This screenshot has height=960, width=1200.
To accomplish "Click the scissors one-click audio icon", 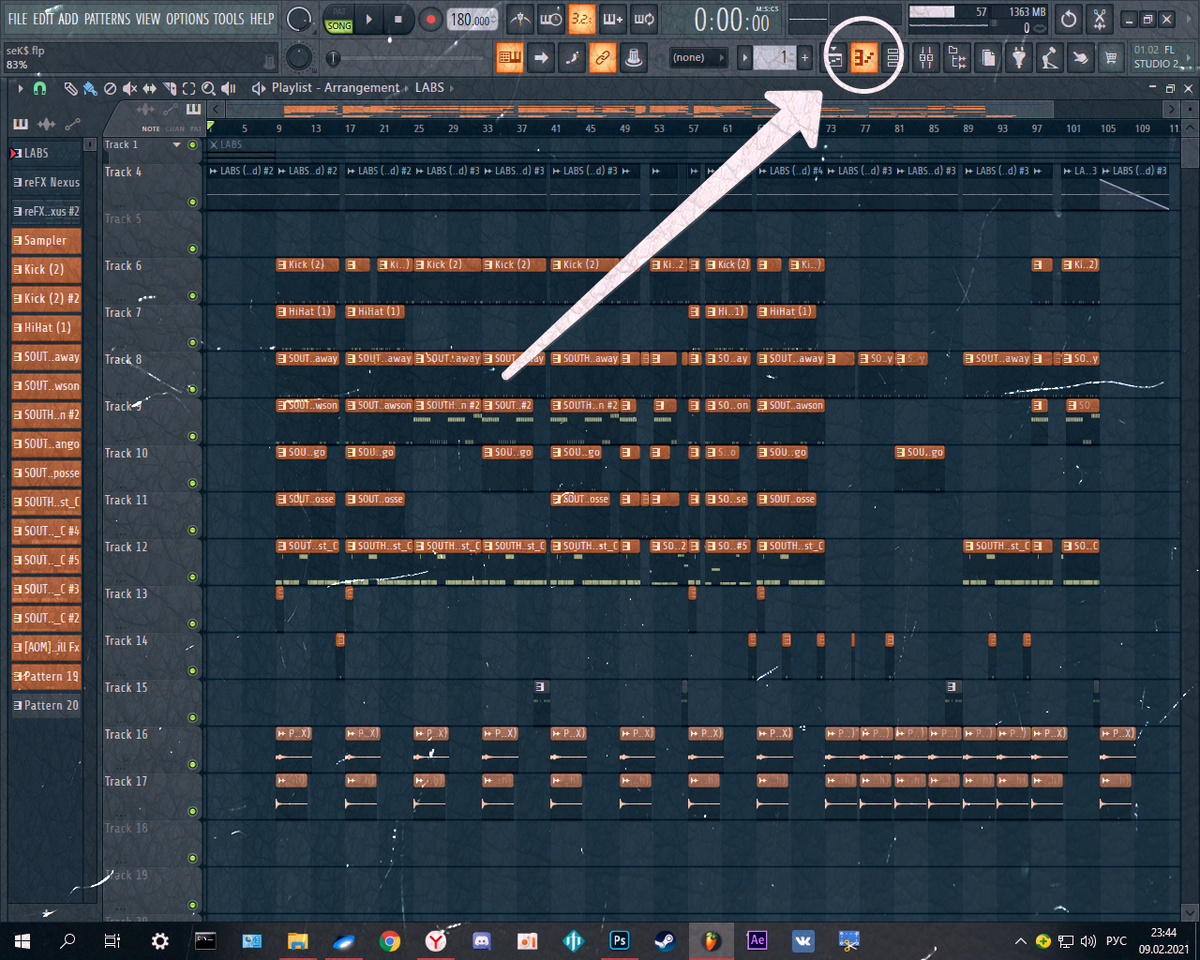I will click(1100, 18).
